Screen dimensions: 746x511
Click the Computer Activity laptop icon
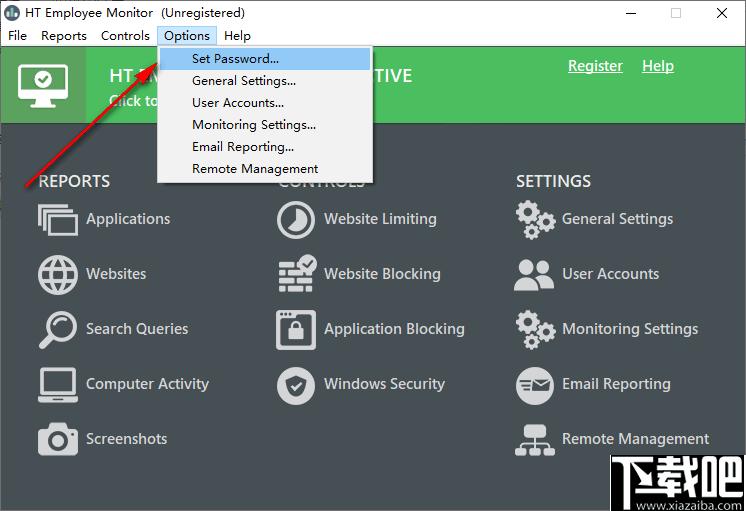(57, 384)
